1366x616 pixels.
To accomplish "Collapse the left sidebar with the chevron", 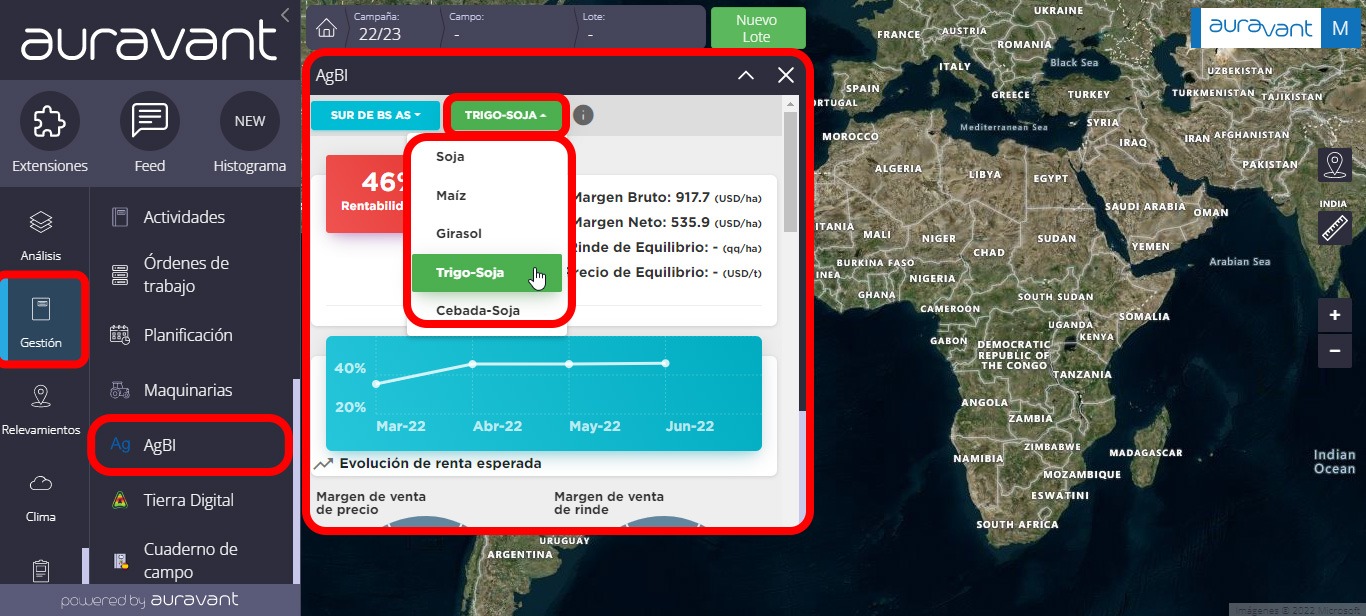I will [285, 15].
